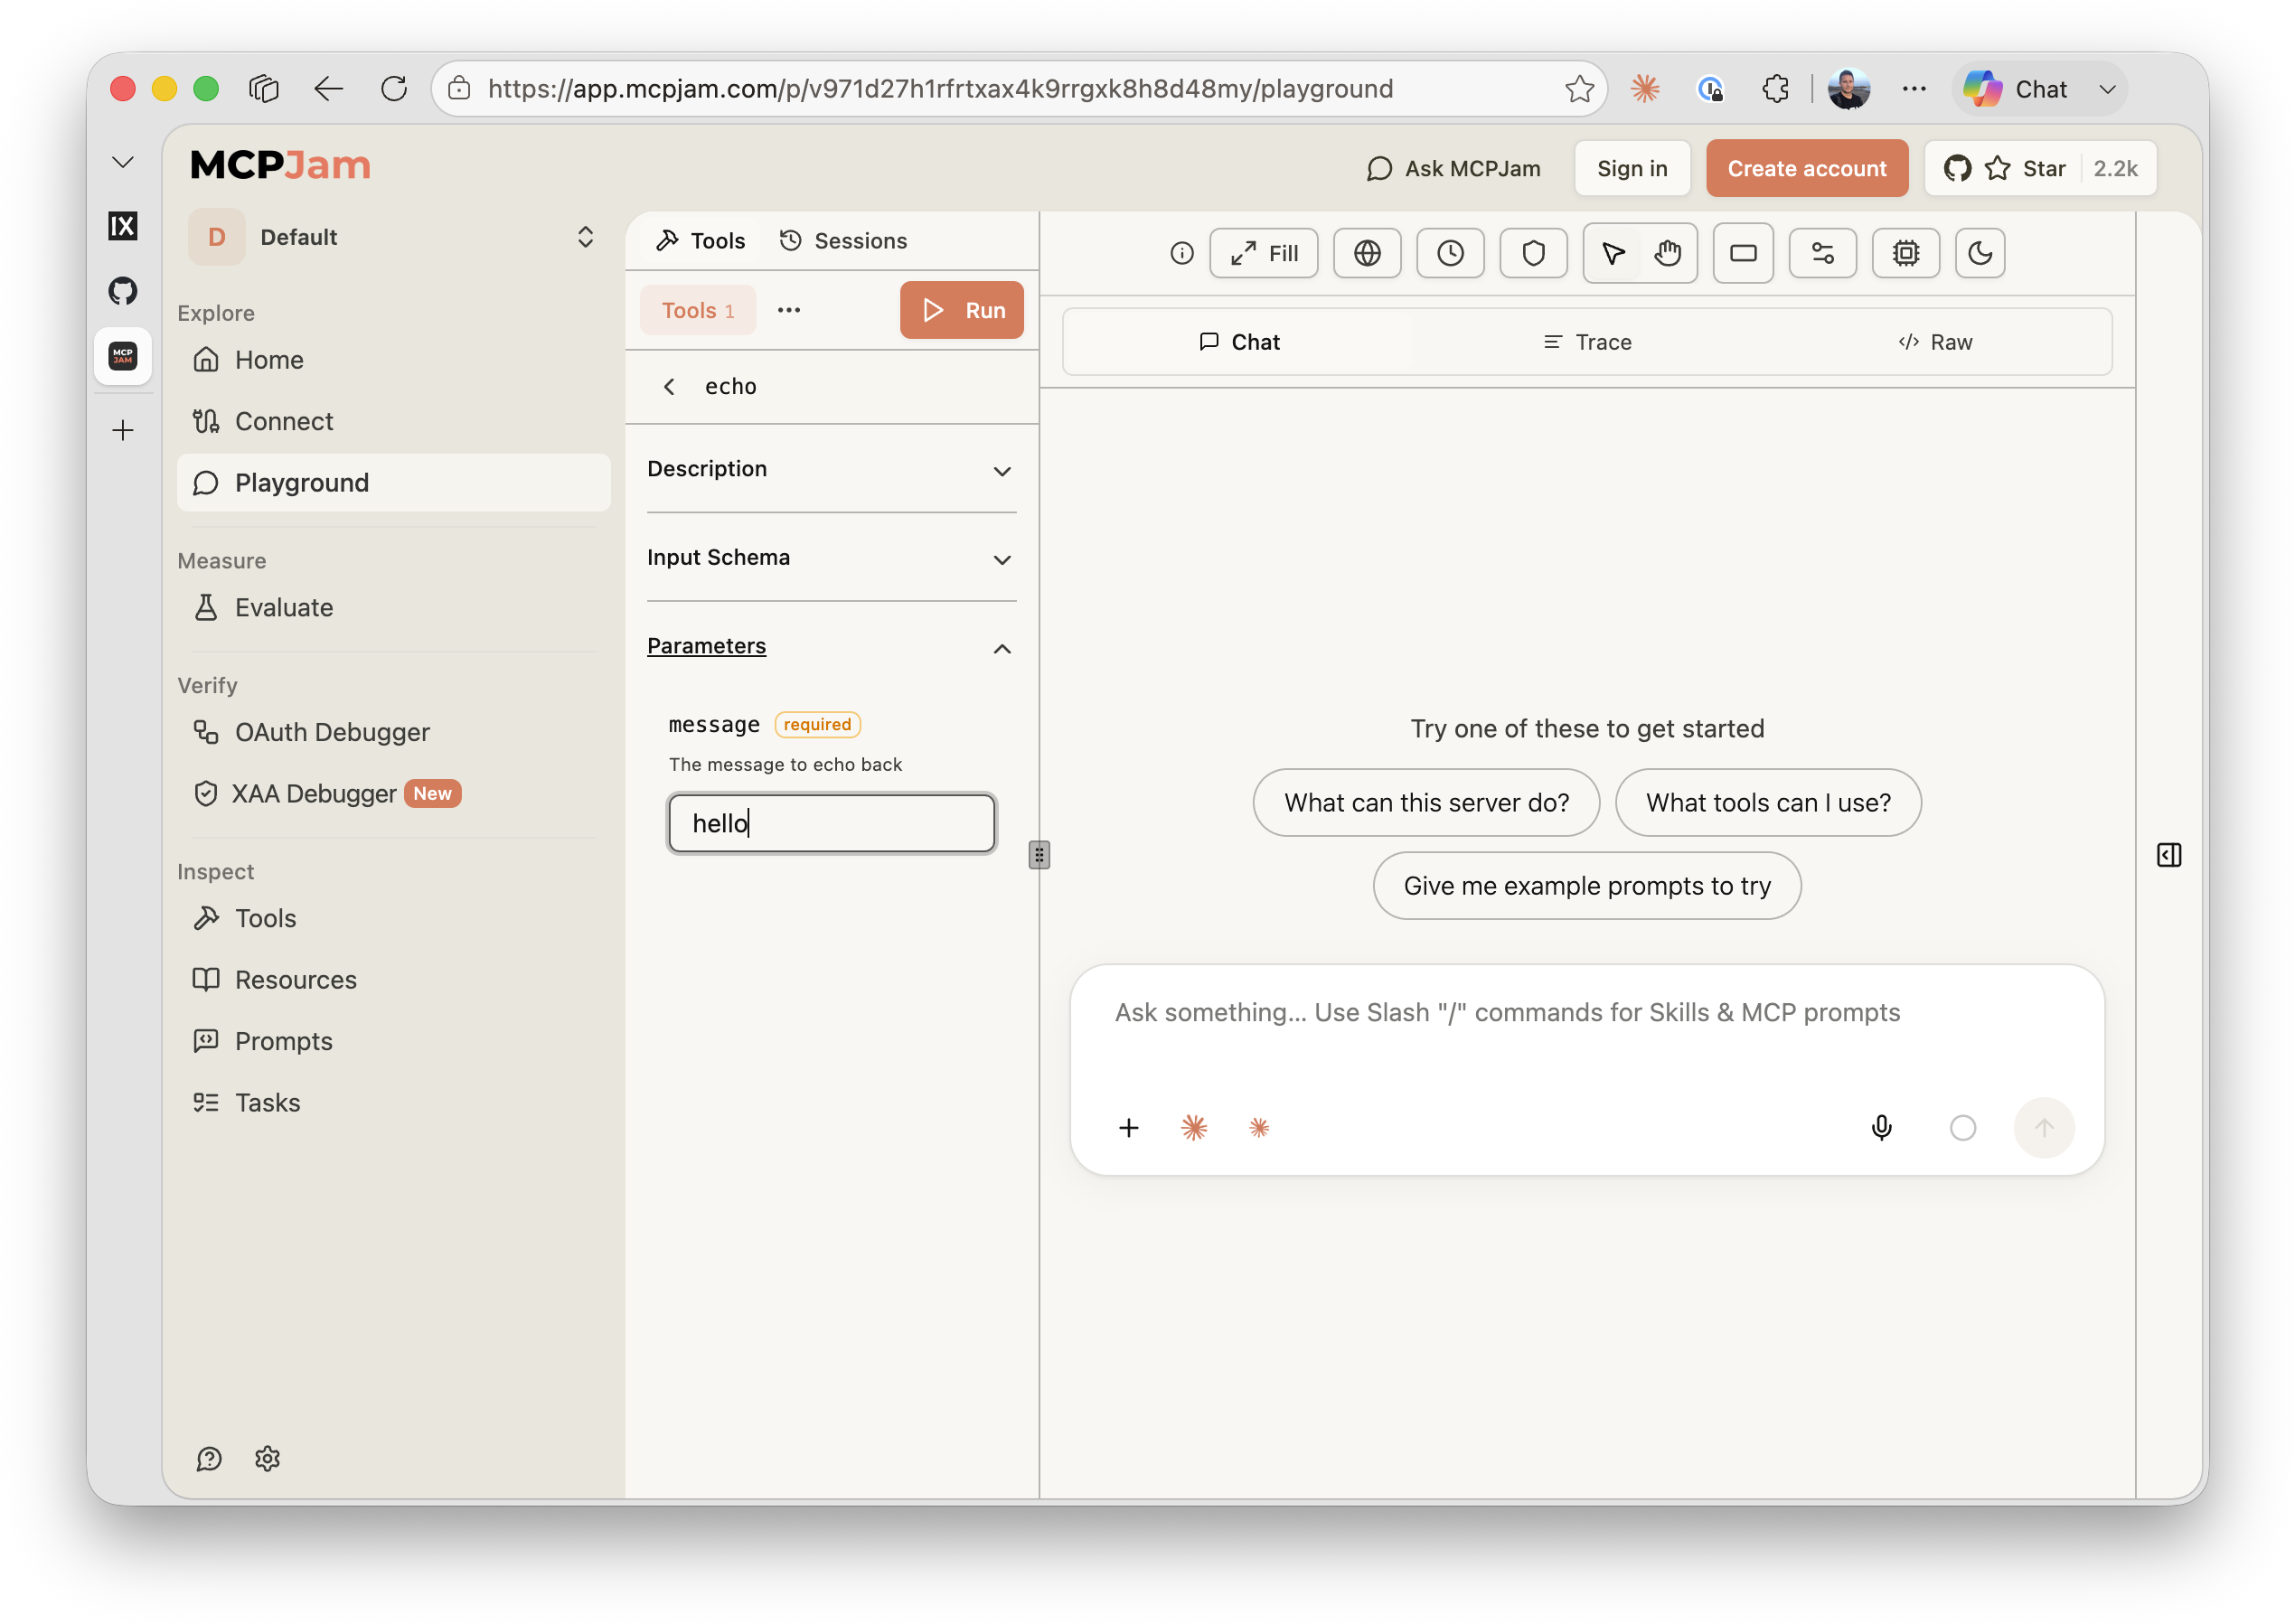Open the Sessions tab

click(x=843, y=241)
